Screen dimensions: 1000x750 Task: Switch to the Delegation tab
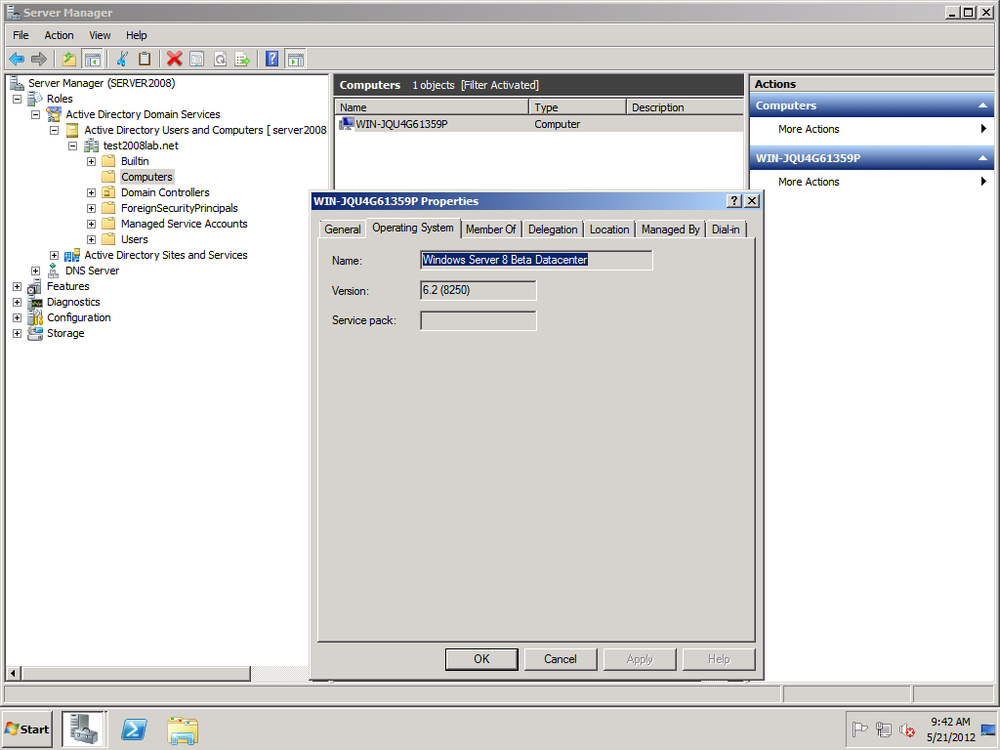click(x=552, y=229)
